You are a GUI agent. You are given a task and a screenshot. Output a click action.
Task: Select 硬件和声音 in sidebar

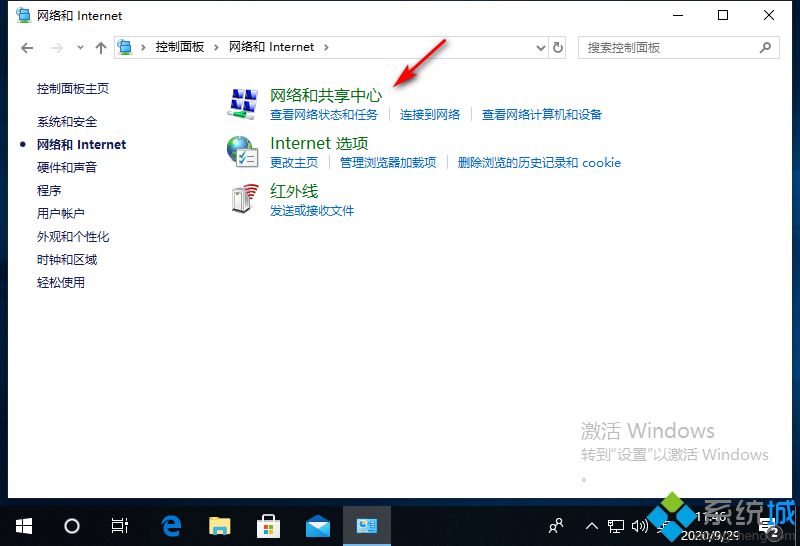[x=67, y=167]
